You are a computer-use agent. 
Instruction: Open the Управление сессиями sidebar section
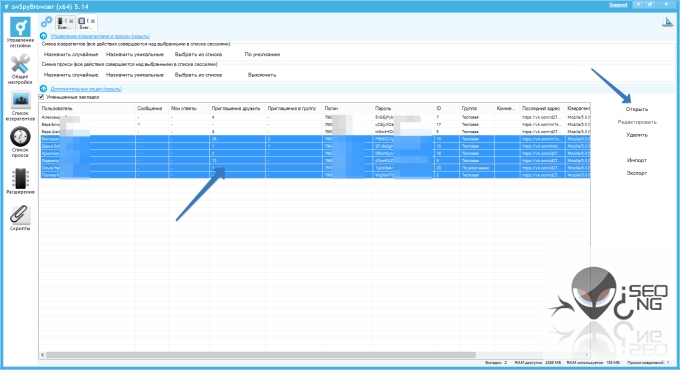pyautogui.click(x=20, y=32)
